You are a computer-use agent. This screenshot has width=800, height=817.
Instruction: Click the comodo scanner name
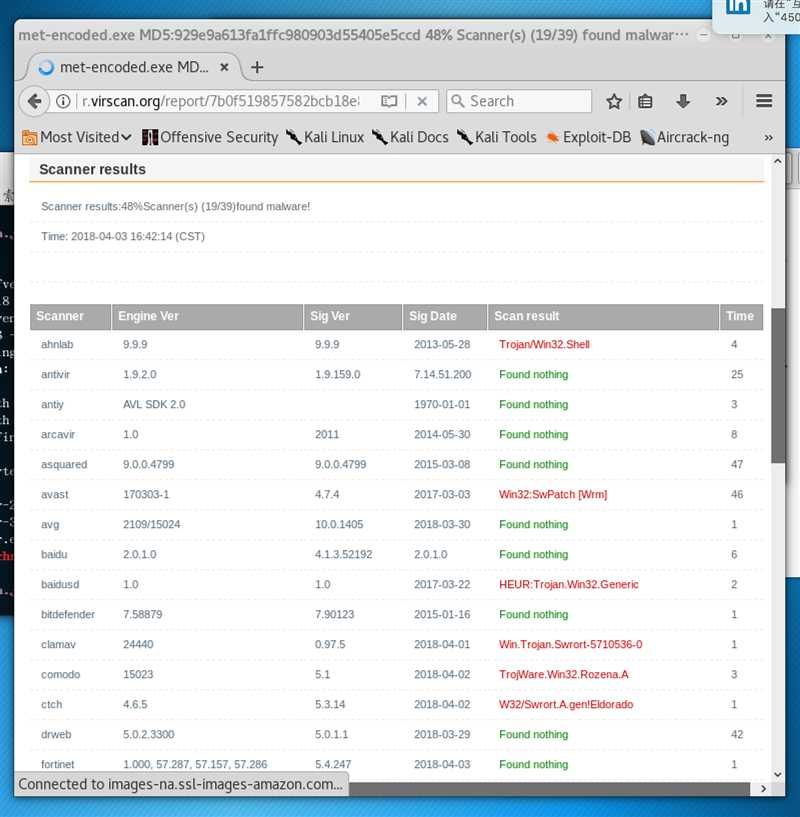[x=60, y=675]
